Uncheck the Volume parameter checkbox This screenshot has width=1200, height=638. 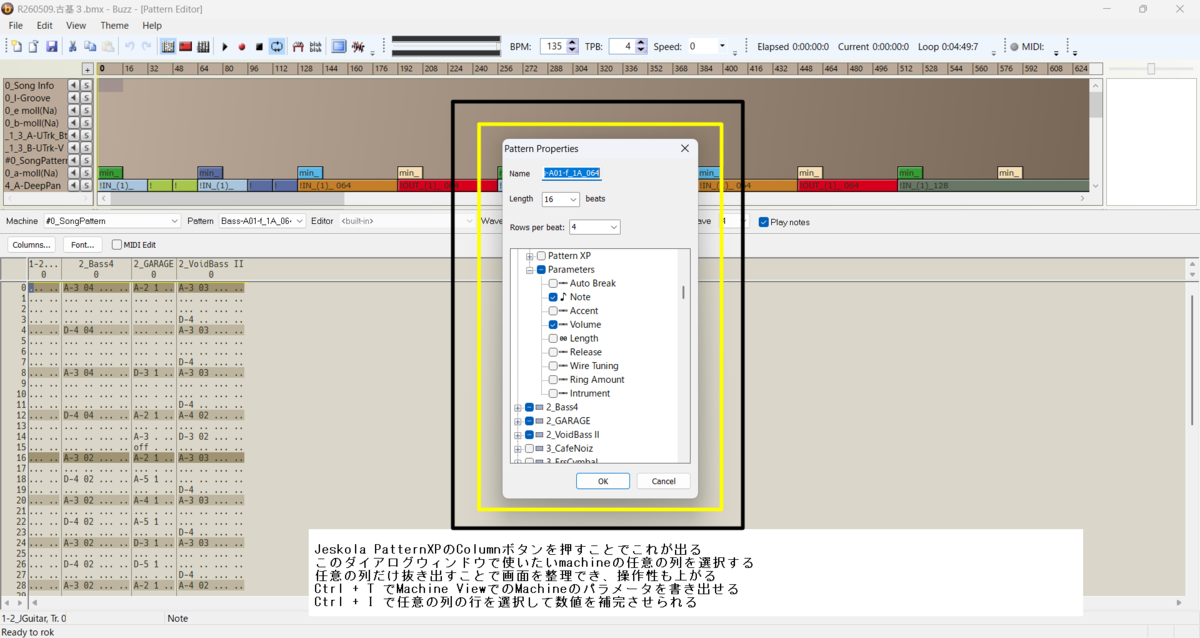click(x=553, y=325)
